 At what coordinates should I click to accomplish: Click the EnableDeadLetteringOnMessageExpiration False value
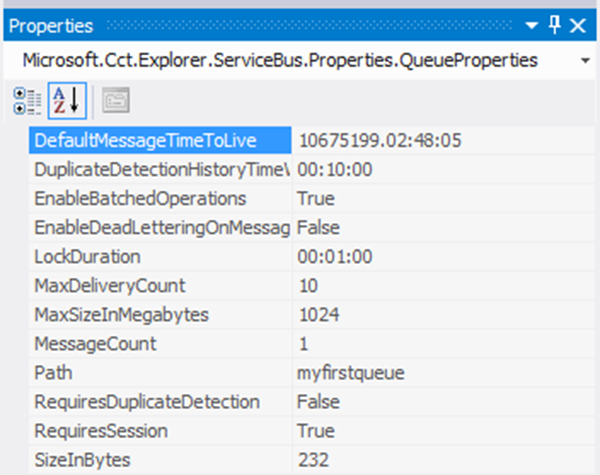pos(317,228)
